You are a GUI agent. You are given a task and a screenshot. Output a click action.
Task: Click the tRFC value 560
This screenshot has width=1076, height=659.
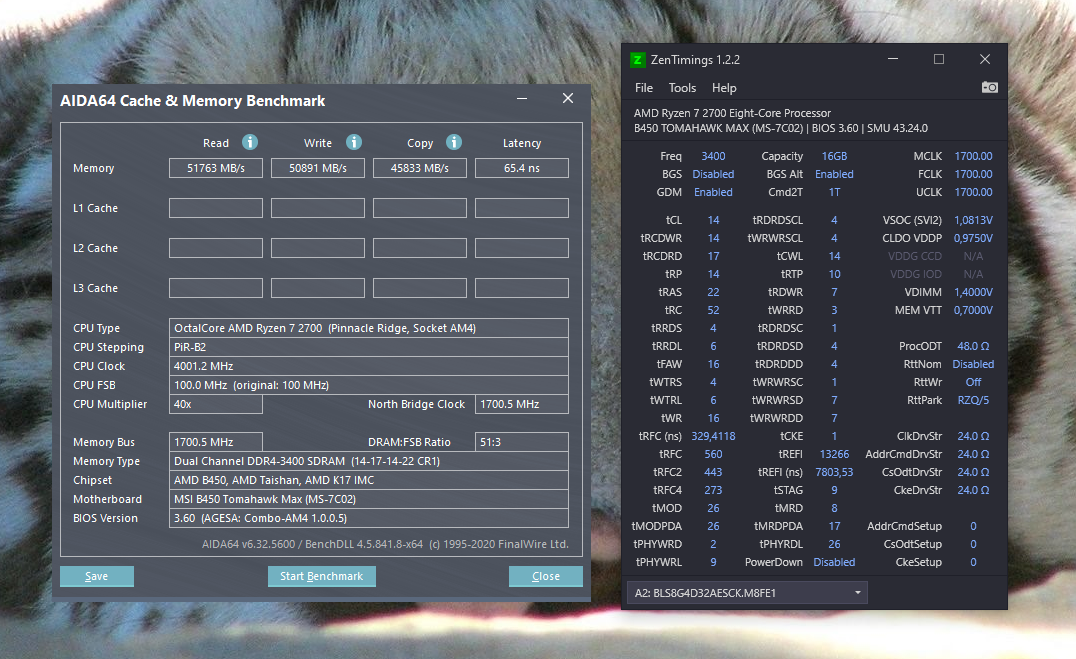pyautogui.click(x=713, y=454)
